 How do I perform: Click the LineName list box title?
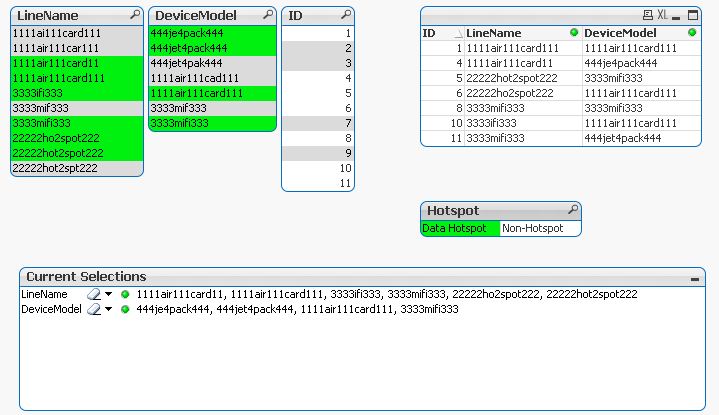click(48, 16)
